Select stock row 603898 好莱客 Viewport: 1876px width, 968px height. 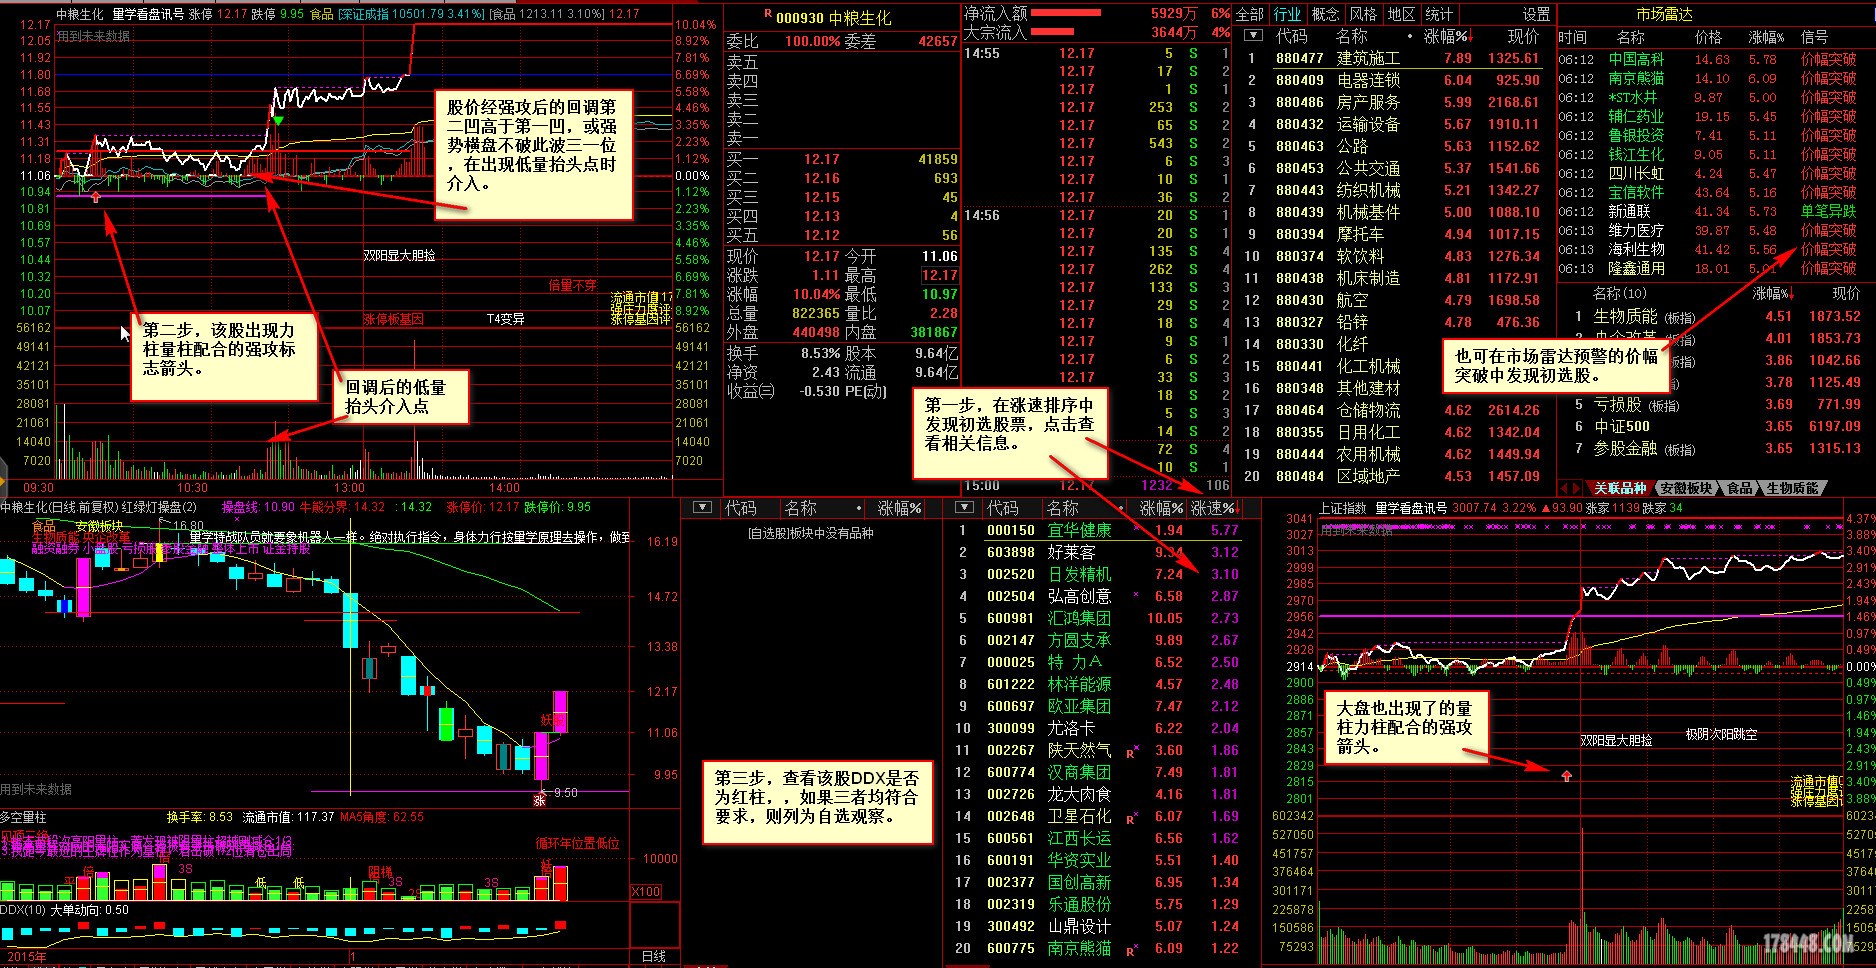pyautogui.click(x=1098, y=552)
